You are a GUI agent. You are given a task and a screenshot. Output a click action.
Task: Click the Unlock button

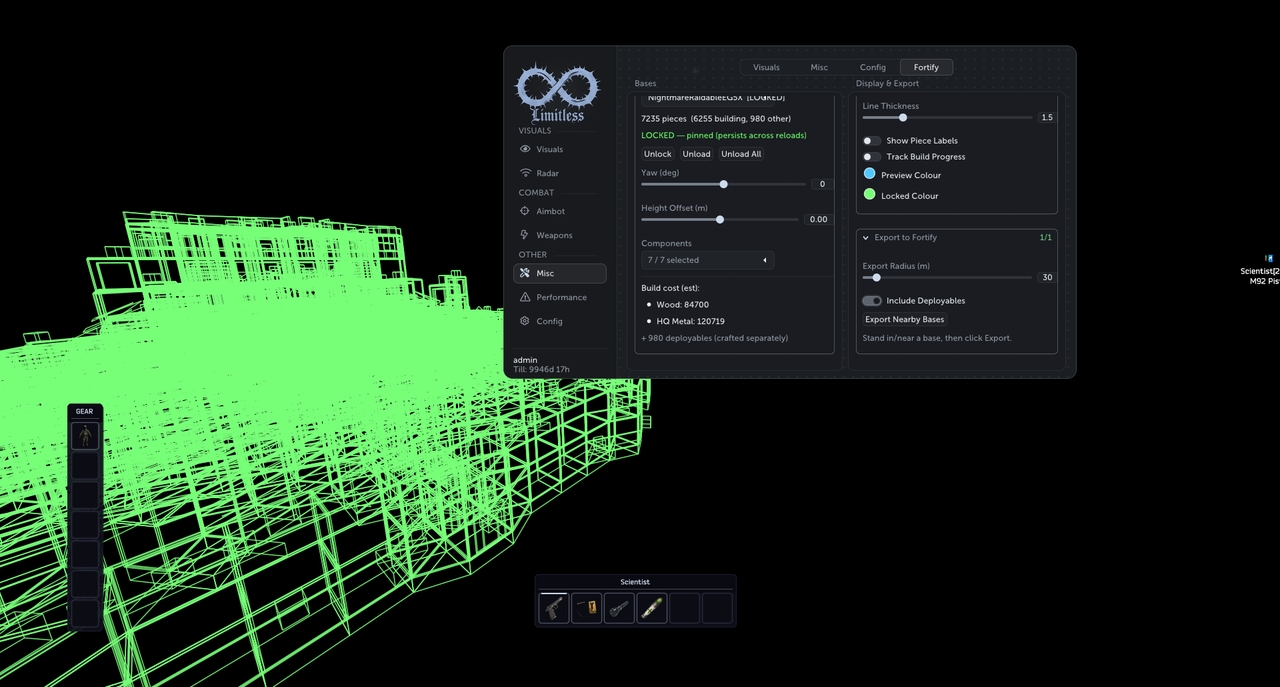point(658,154)
